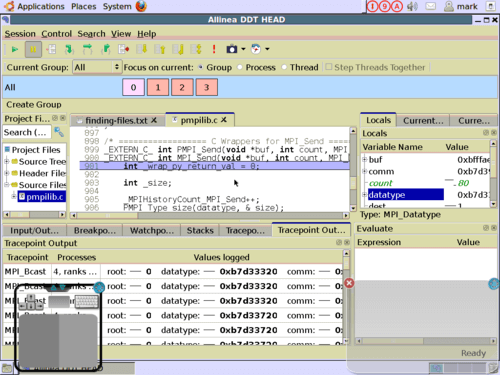
Task: Select process 2 button
Action: 182,87
